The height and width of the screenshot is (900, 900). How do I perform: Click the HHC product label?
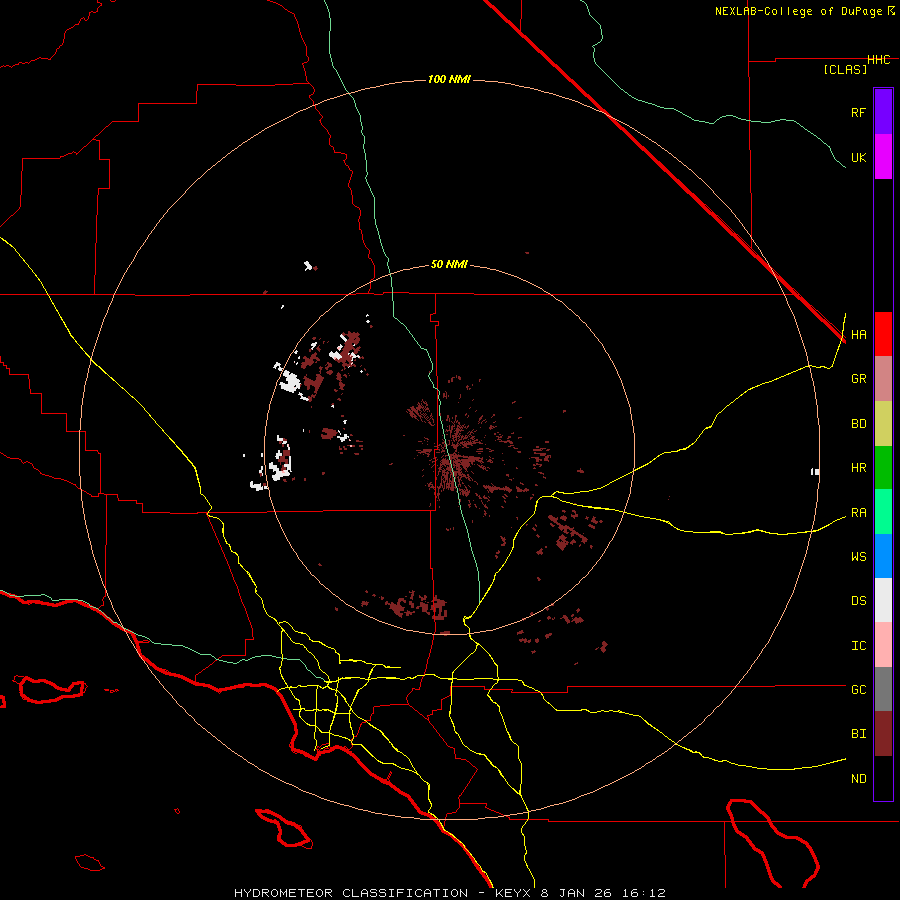click(x=878, y=60)
